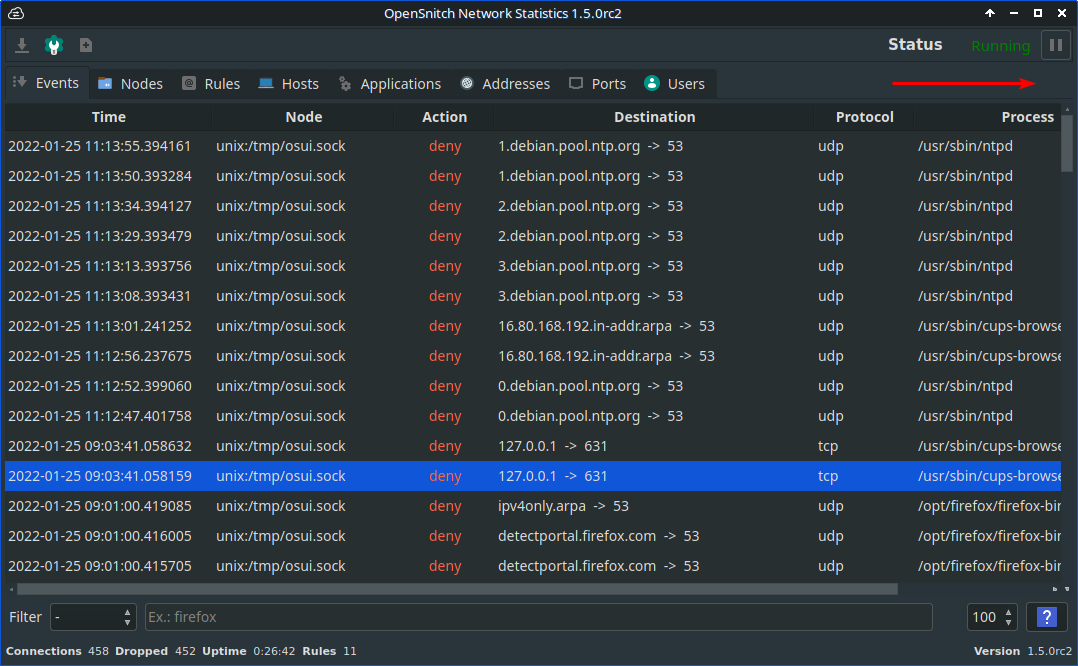
Task: Select the row at 11:13:29.393479
Action: [533, 236]
